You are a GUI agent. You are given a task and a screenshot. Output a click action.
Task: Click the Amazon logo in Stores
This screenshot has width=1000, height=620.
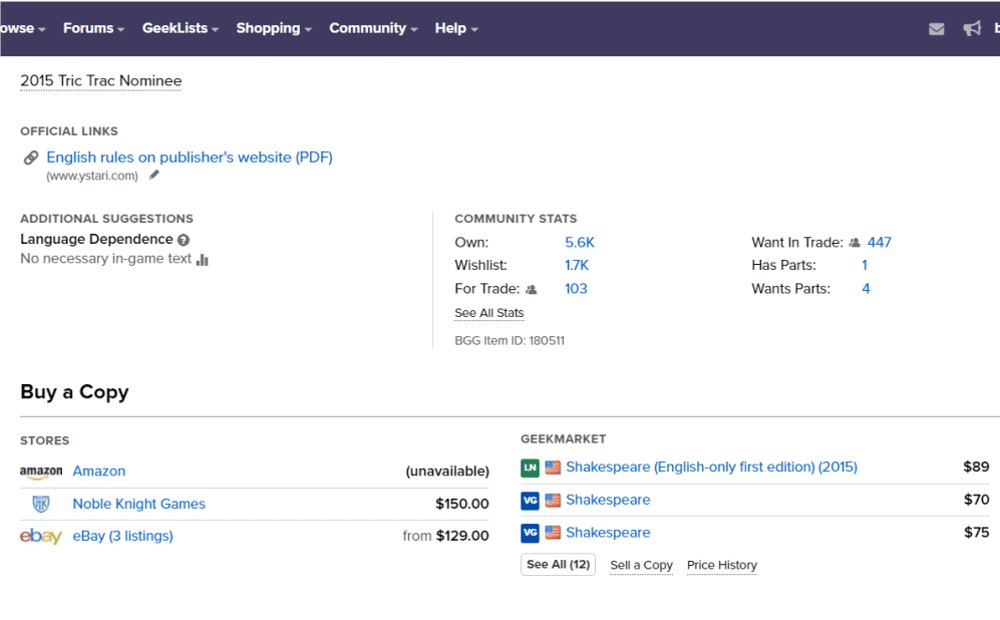coord(41,471)
